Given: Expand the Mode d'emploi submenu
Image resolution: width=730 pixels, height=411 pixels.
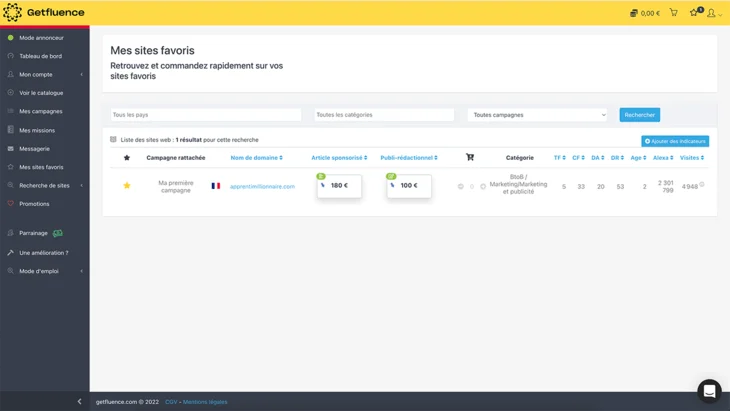Looking at the screenshot, I should click(x=45, y=271).
